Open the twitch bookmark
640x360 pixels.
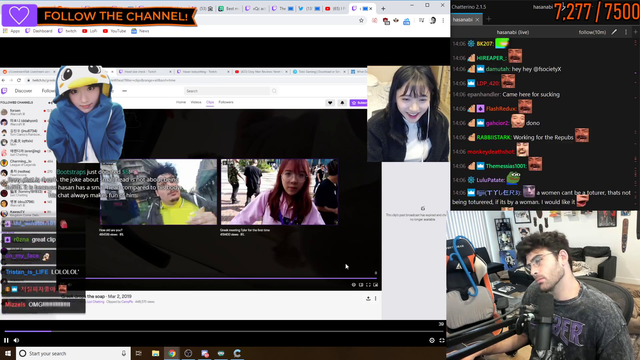67,31
